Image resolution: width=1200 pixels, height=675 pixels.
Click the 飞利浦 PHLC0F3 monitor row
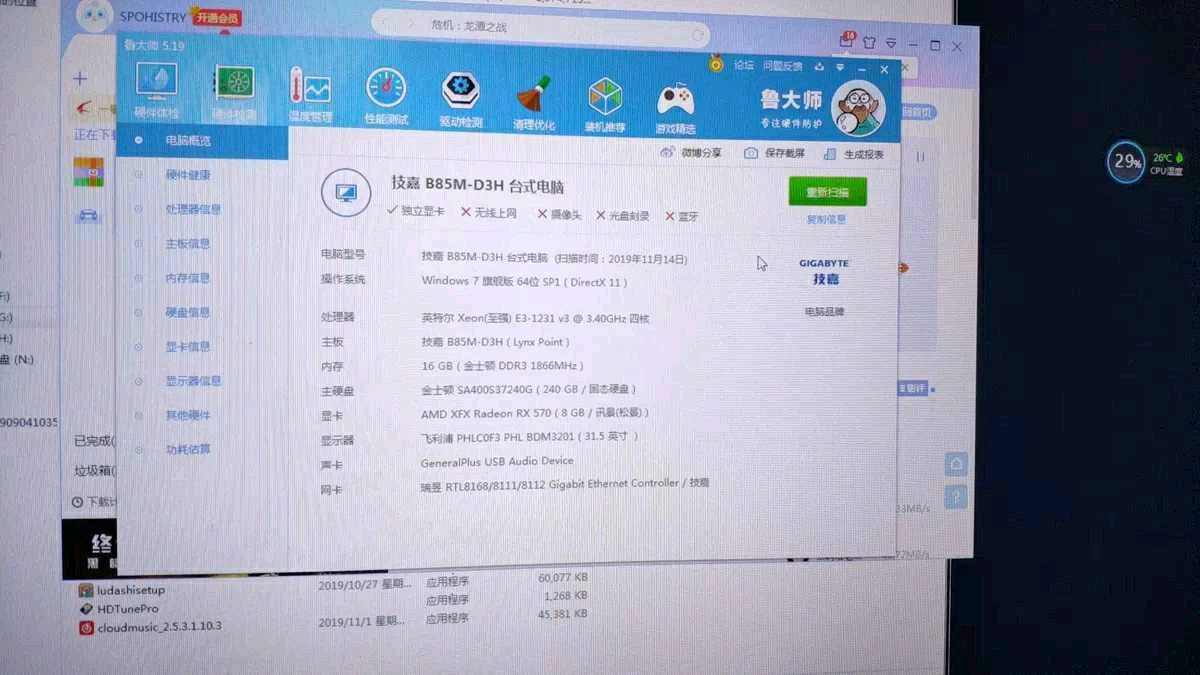coord(529,437)
